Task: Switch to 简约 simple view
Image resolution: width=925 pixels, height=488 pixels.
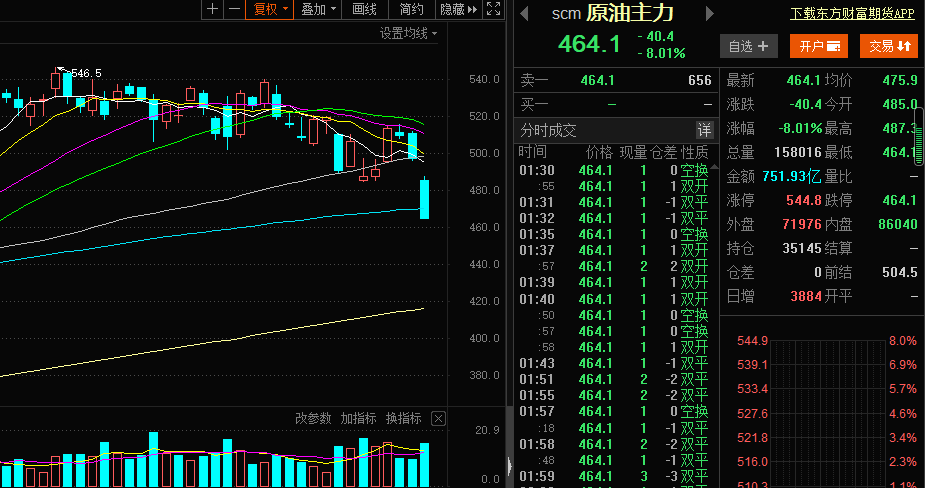Action: tap(411, 9)
